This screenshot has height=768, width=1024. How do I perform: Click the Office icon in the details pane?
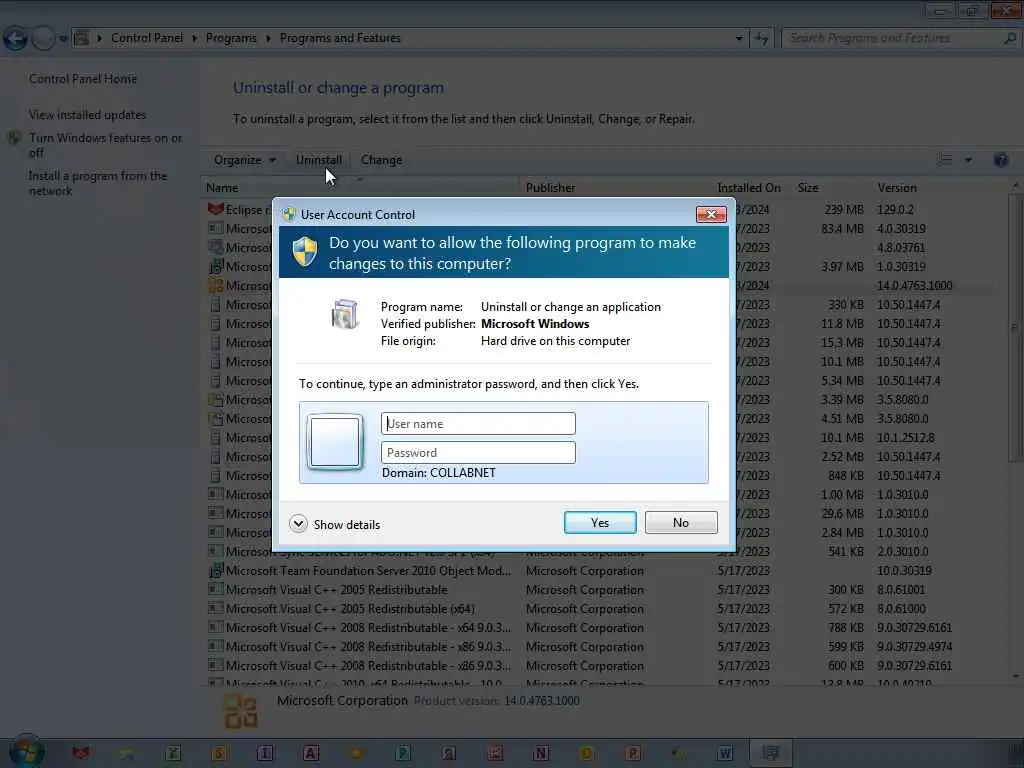point(240,711)
